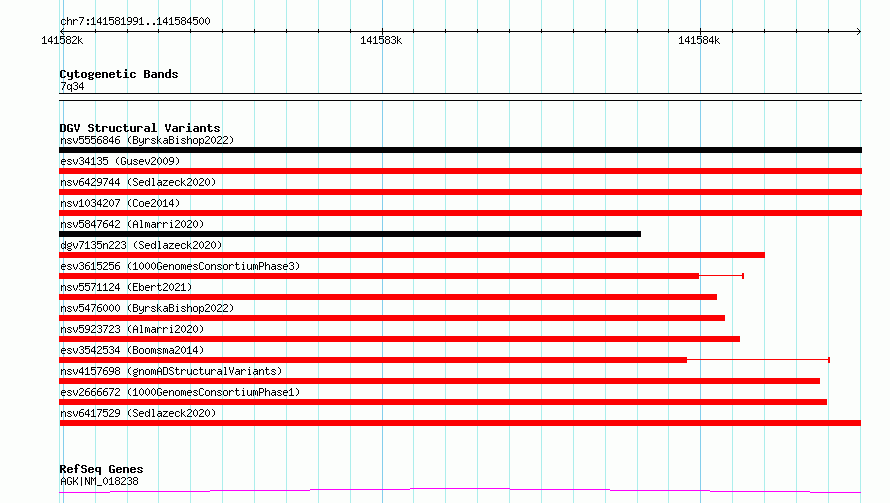
Task: Open nsv4157698 (gnomADStructuralVariants) label
Action: pyautogui.click(x=171, y=371)
